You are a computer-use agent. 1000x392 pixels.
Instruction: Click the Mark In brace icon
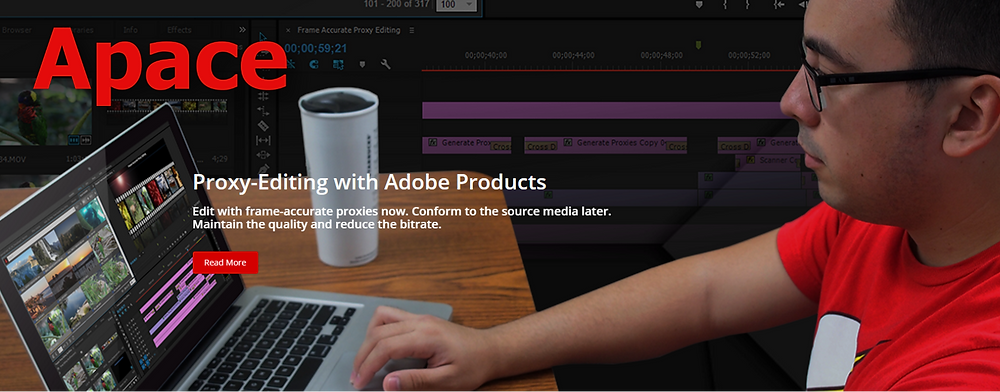[725, 4]
